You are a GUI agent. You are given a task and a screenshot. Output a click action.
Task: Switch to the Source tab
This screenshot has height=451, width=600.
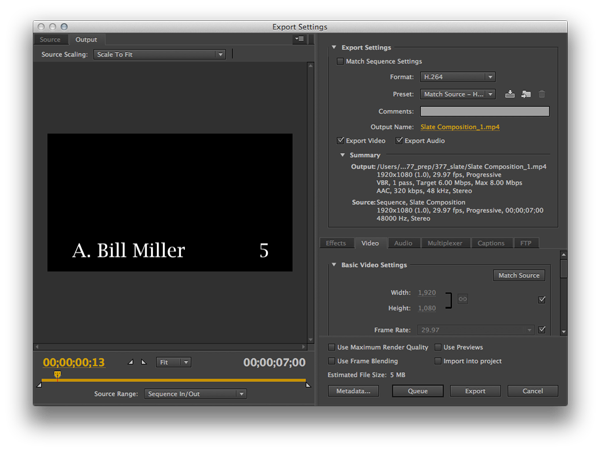50,39
